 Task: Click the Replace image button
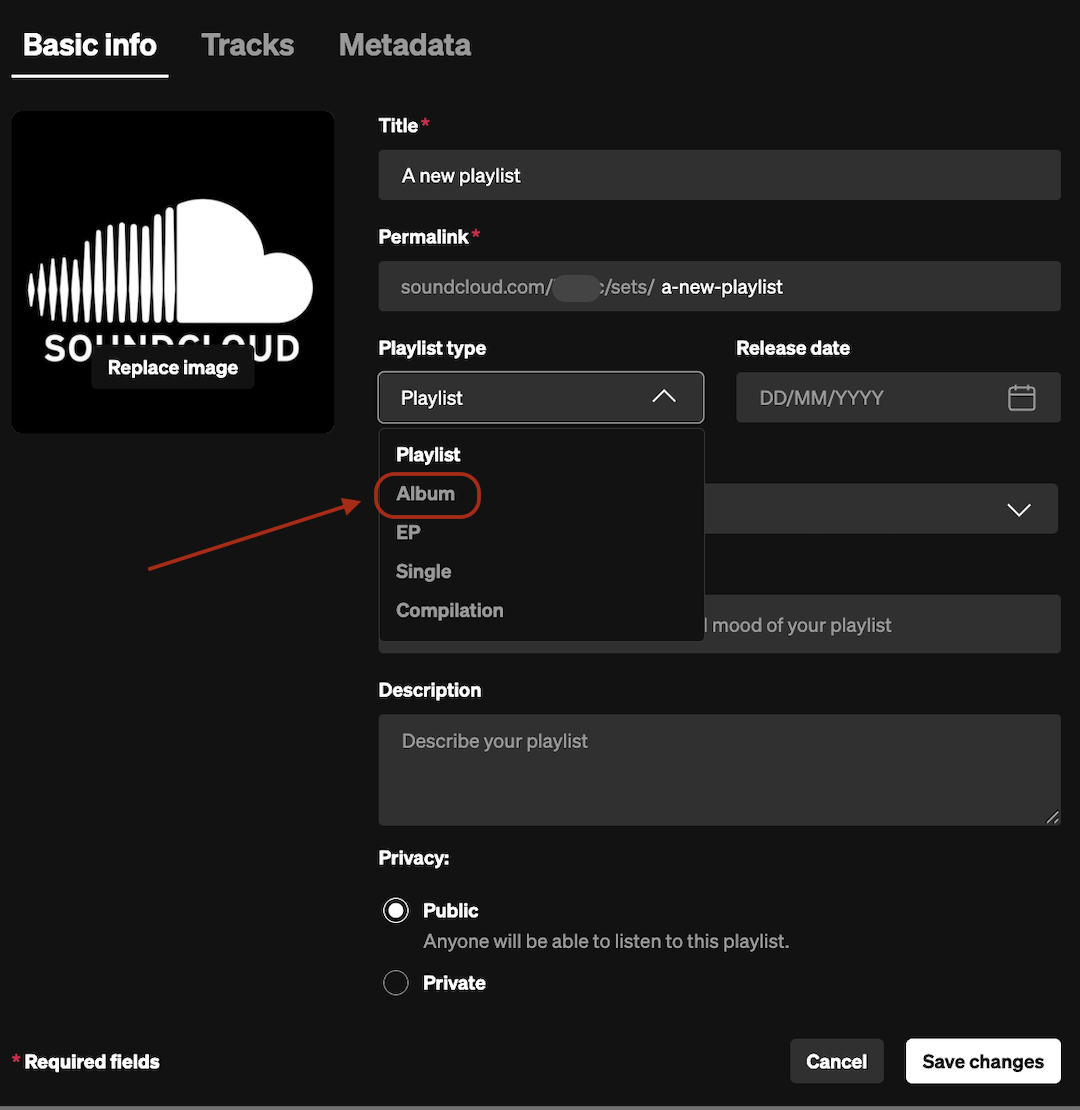point(173,368)
